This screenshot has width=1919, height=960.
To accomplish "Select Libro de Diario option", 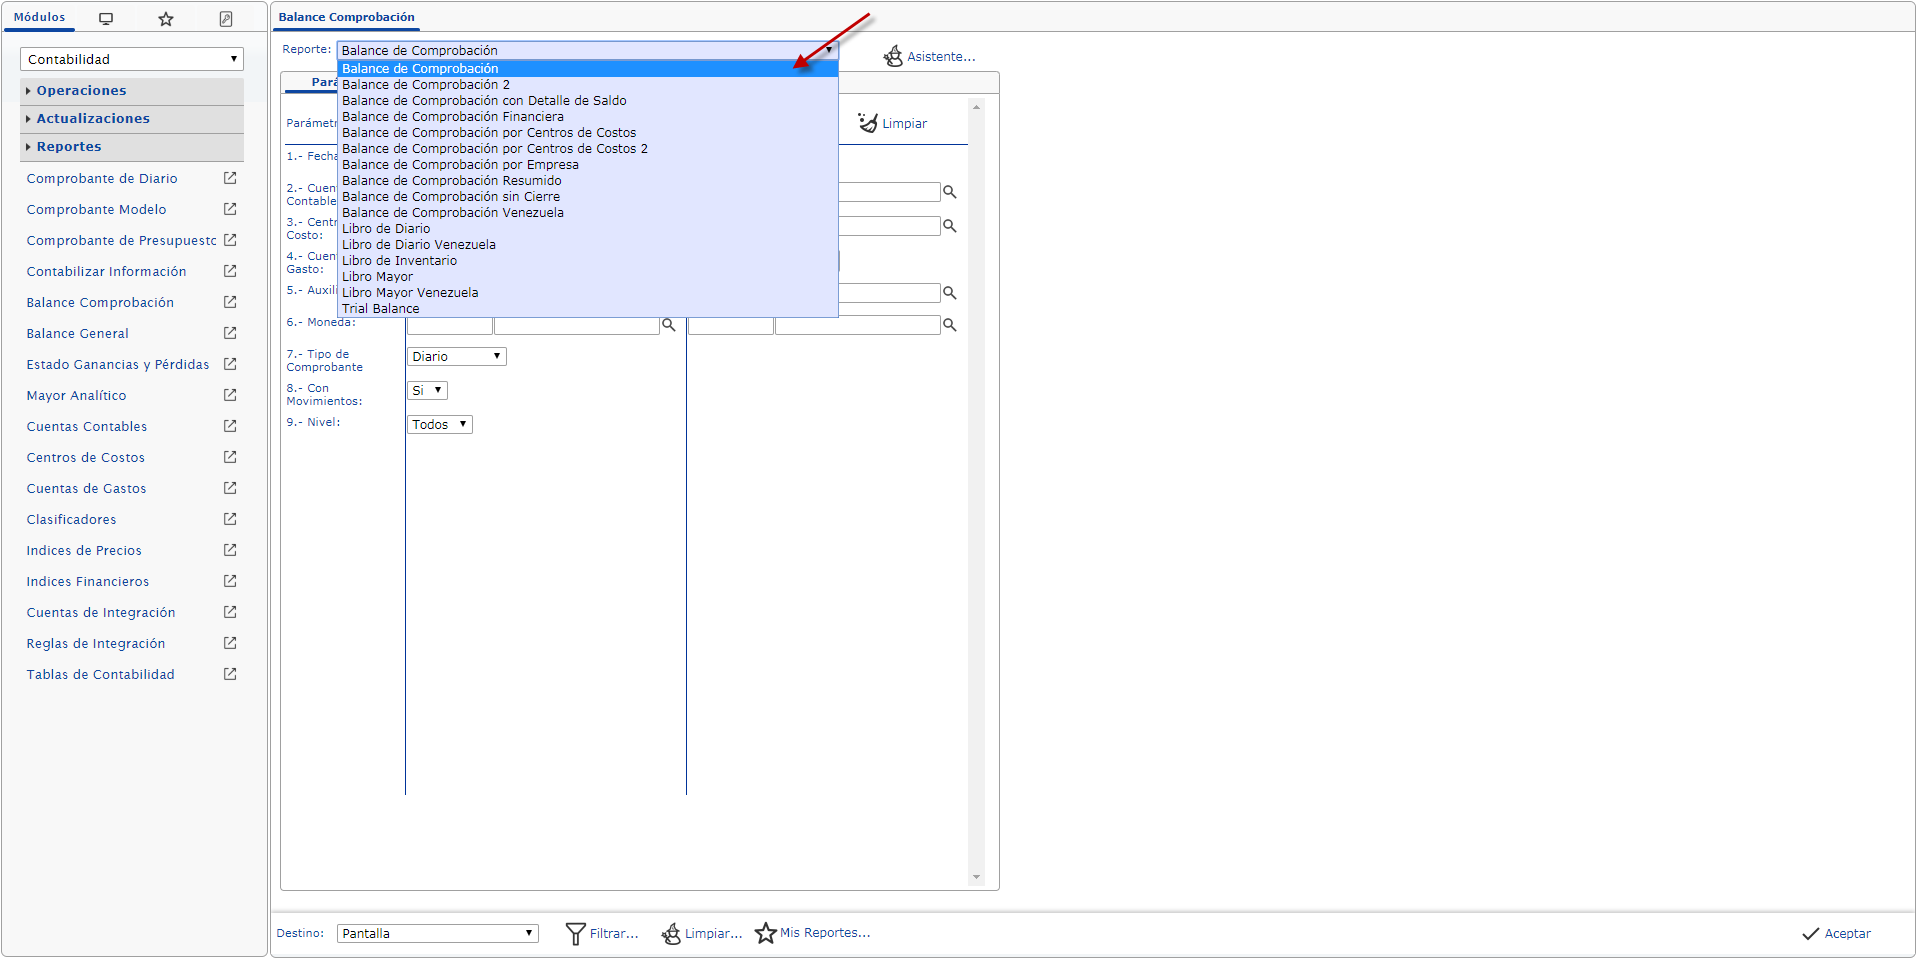I will (588, 229).
